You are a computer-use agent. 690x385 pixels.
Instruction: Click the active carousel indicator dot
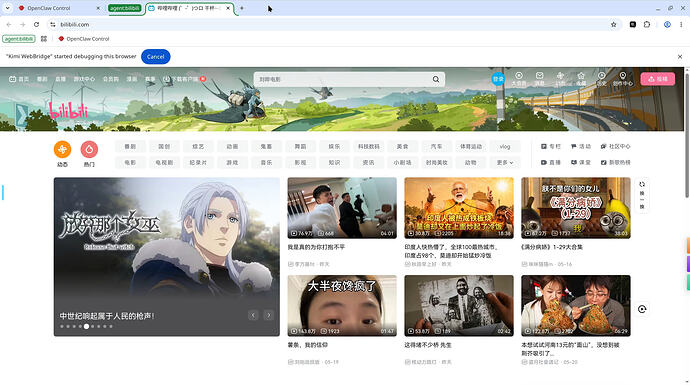tap(86, 326)
